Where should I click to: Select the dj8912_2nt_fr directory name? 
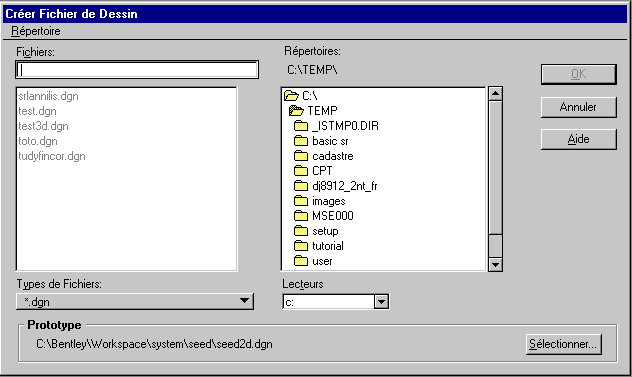tap(345, 186)
